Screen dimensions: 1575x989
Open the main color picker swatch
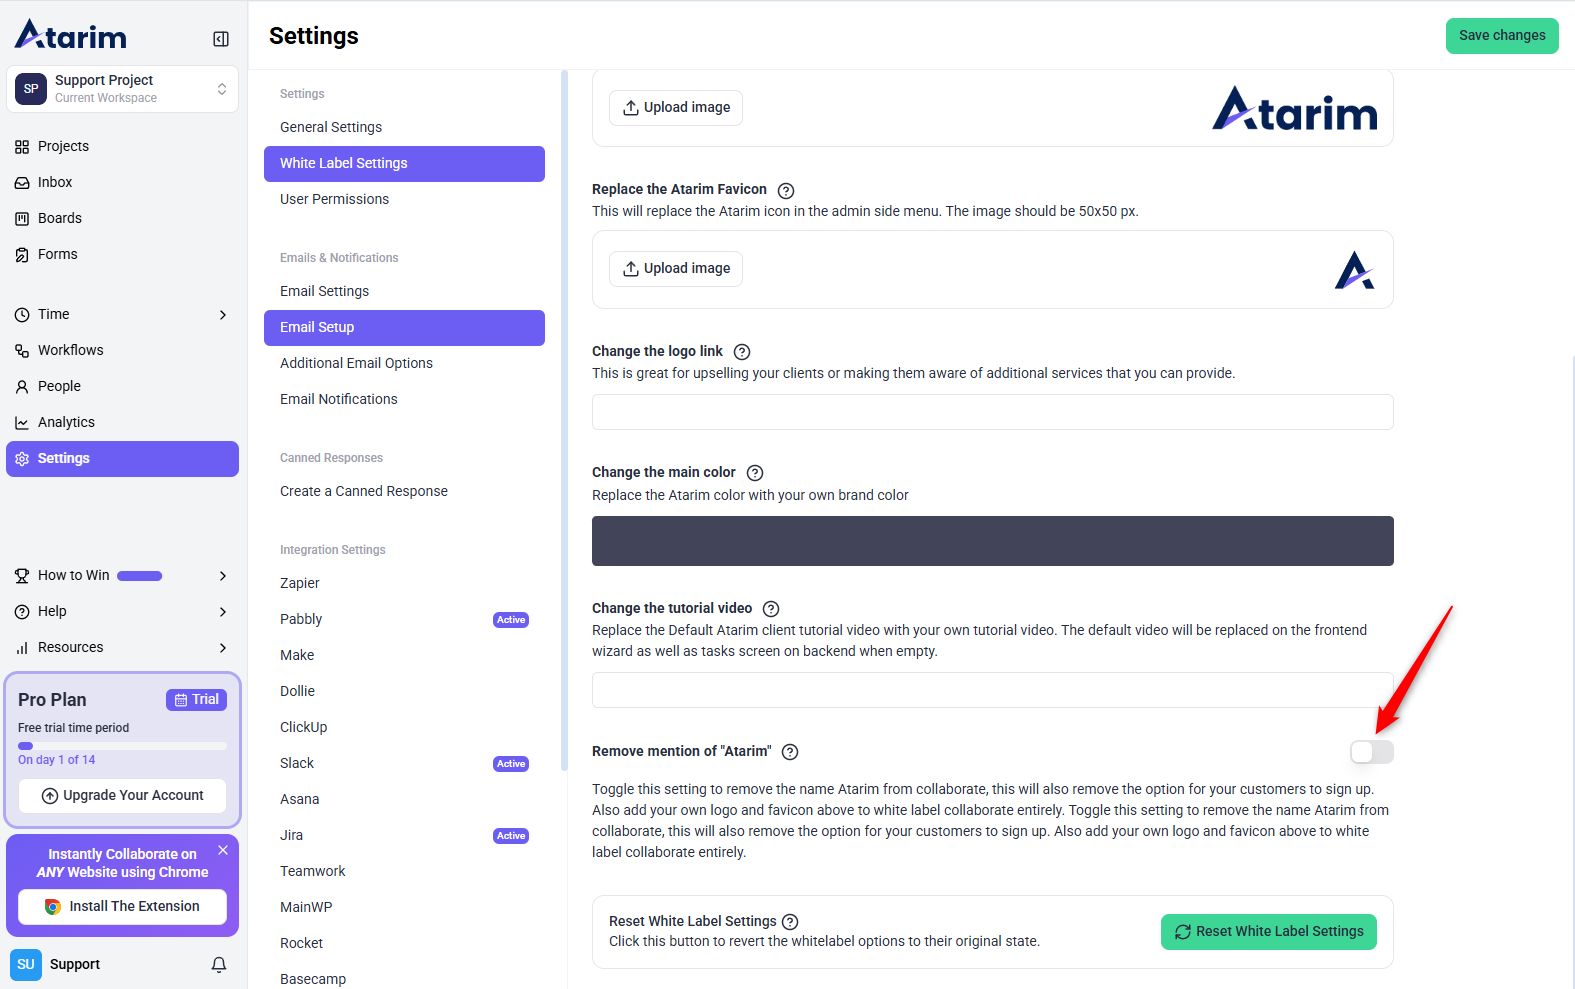click(992, 541)
